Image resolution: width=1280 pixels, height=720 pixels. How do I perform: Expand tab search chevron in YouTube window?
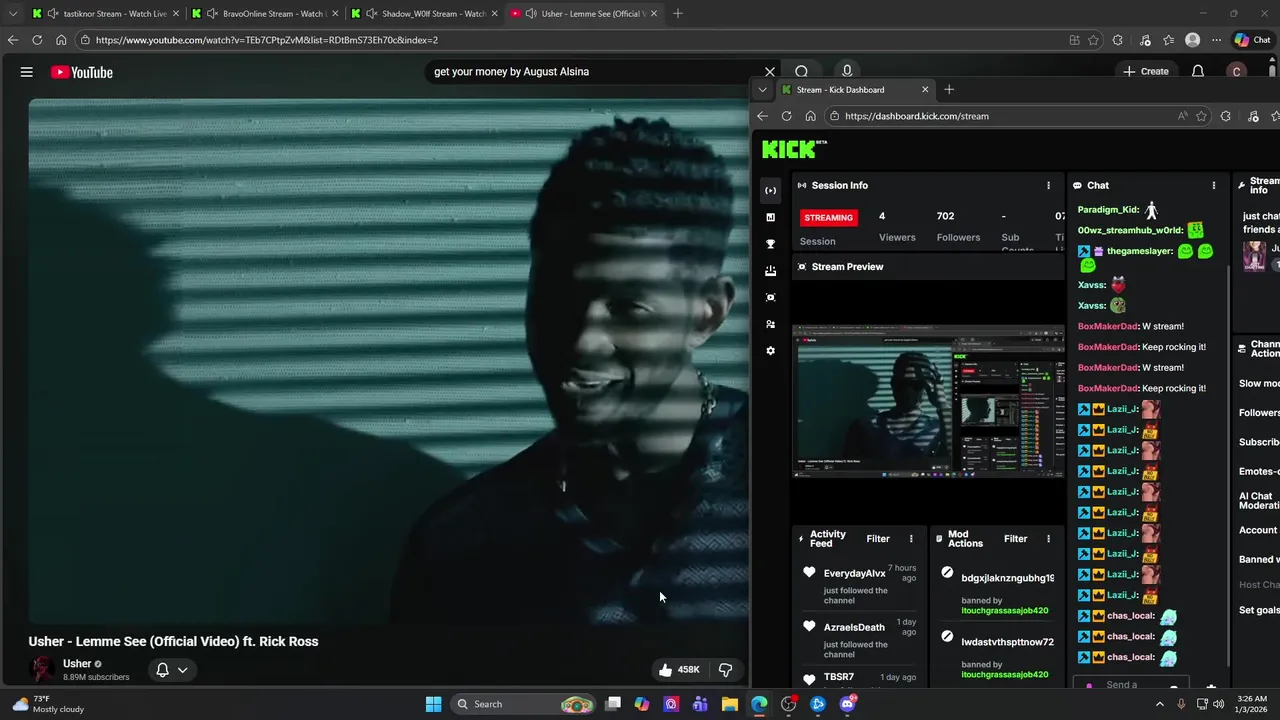12,14
